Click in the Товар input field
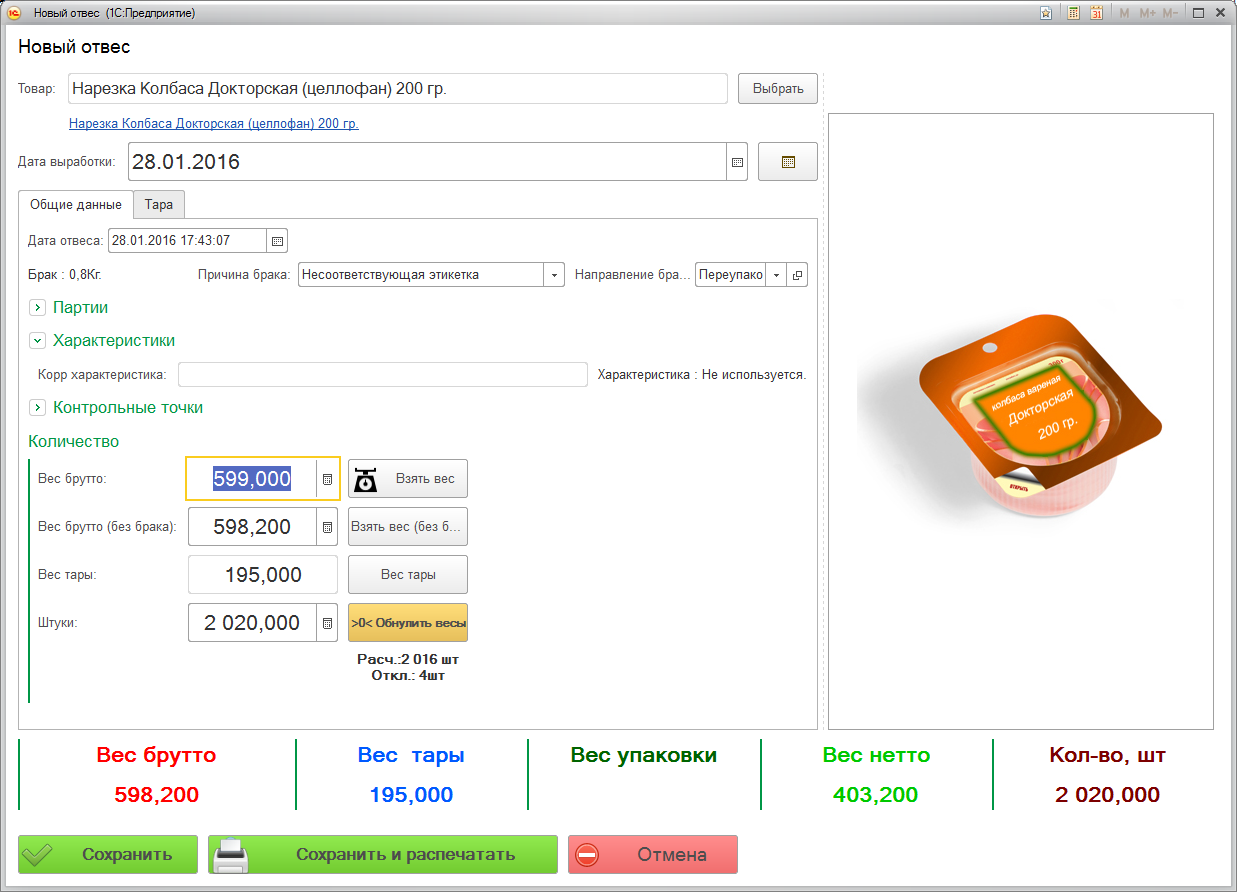The height and width of the screenshot is (892, 1237). (398, 88)
